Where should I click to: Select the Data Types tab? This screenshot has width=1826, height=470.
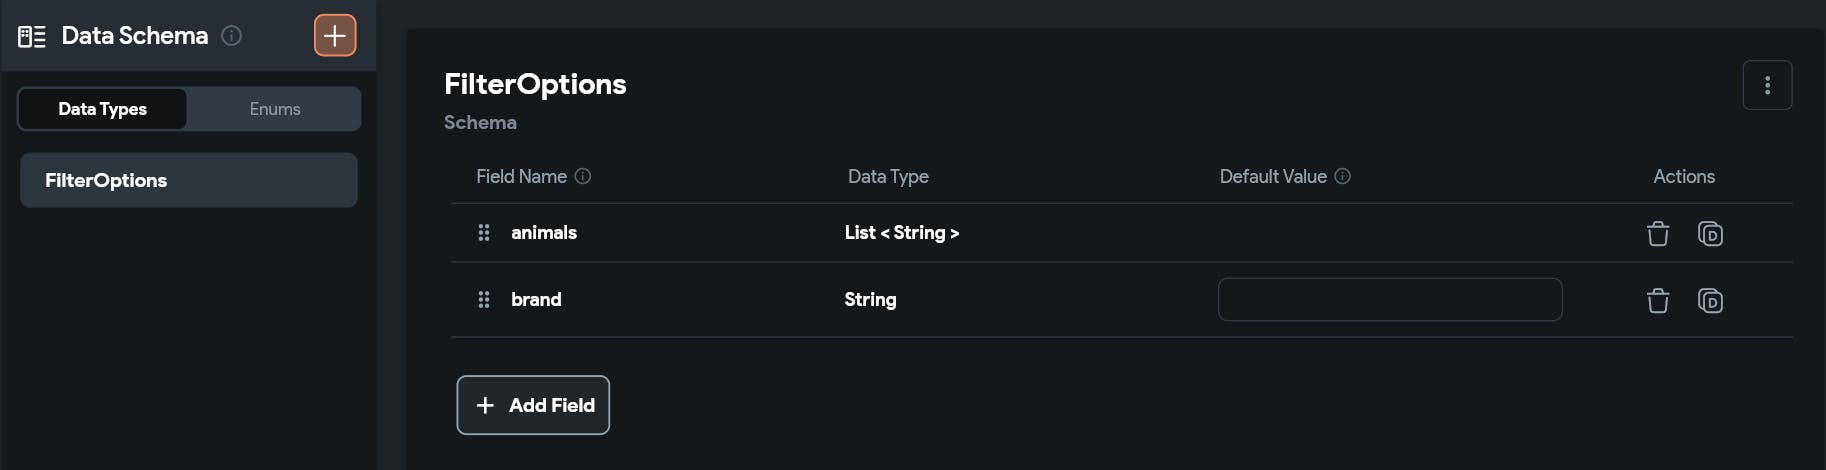point(102,109)
